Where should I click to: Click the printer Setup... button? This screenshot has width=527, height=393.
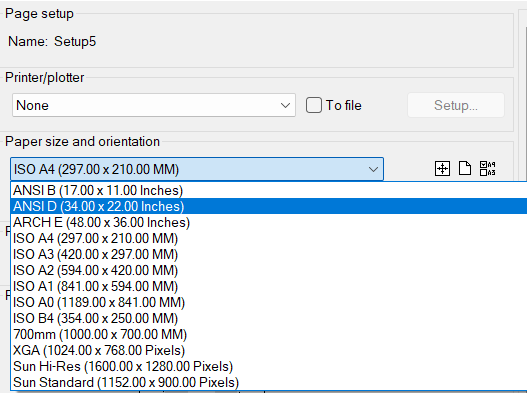456,105
